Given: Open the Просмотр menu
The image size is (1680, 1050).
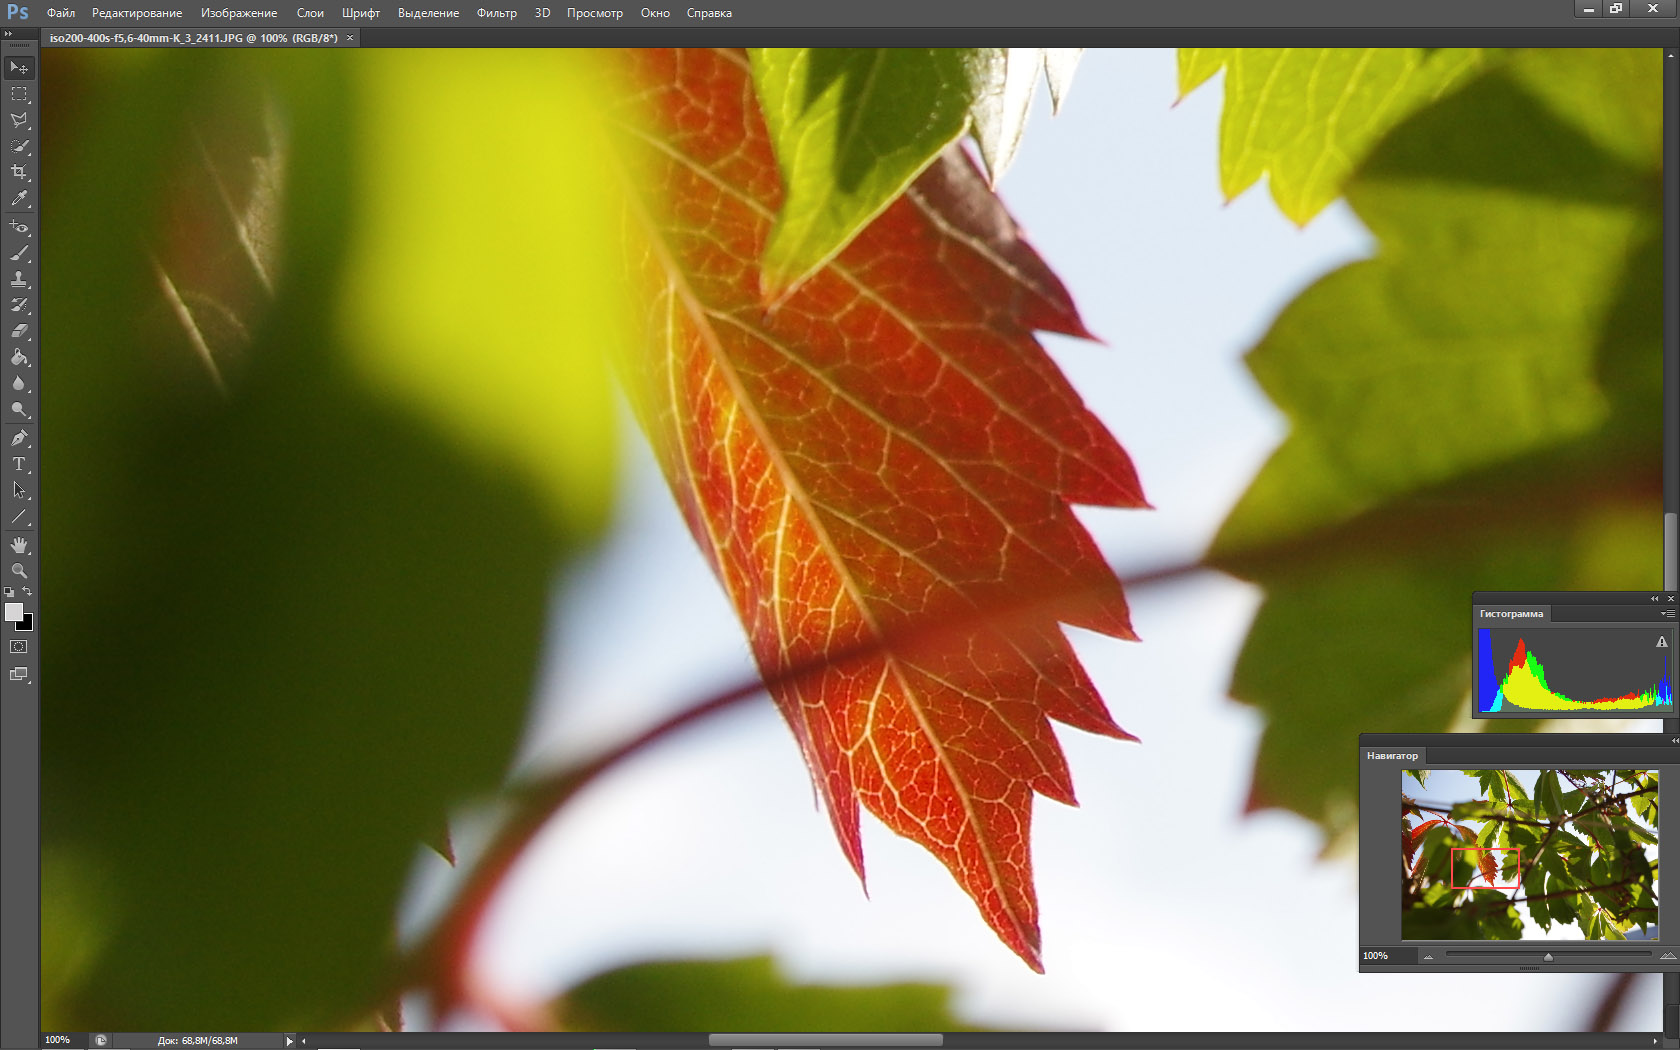Looking at the screenshot, I should (595, 13).
